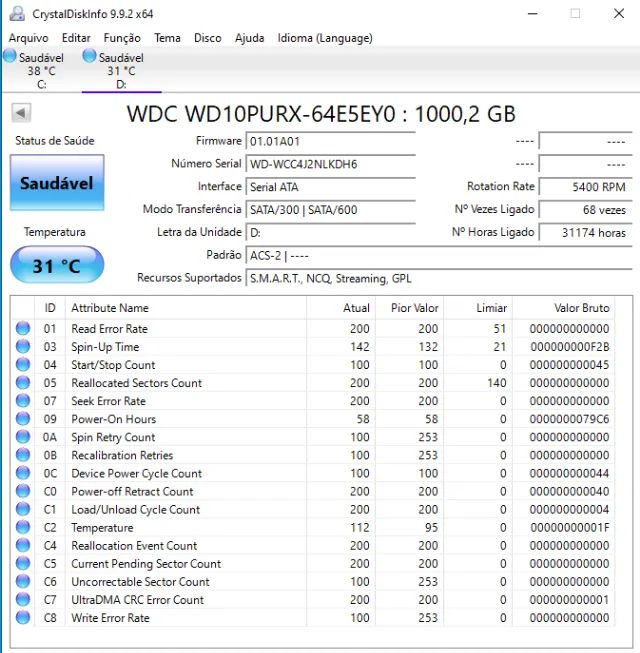Switch to the D: disk tab
This screenshot has width=640, height=653.
[121, 70]
